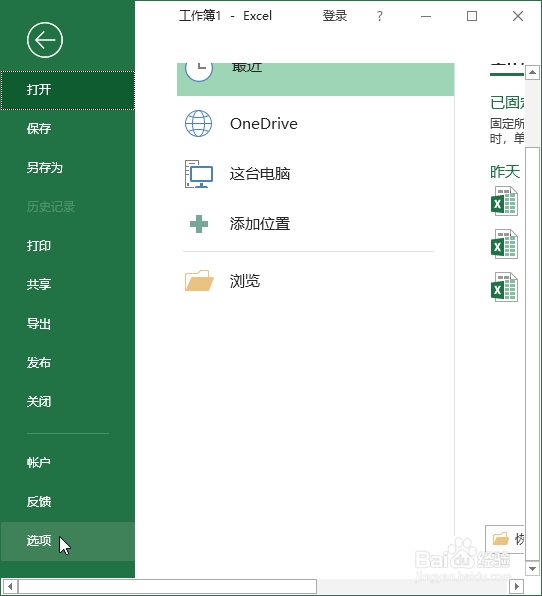This screenshot has width=542, height=596.
Task: Open 反馈 in the Backstage menu
Action: [68, 501]
